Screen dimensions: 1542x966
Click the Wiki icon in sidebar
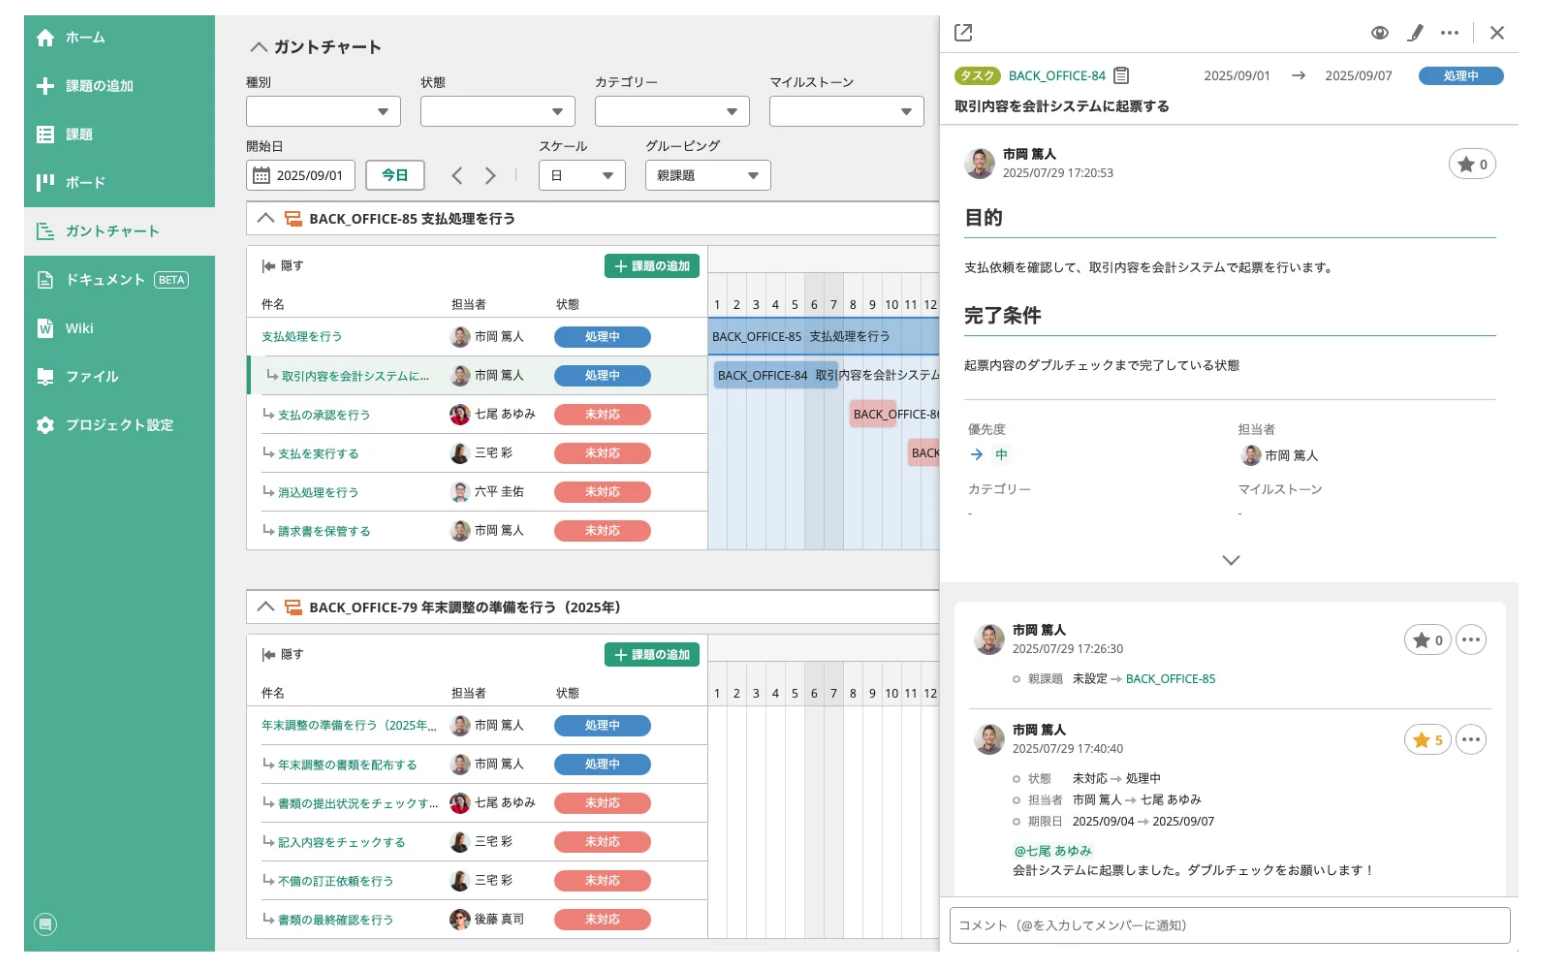[45, 328]
